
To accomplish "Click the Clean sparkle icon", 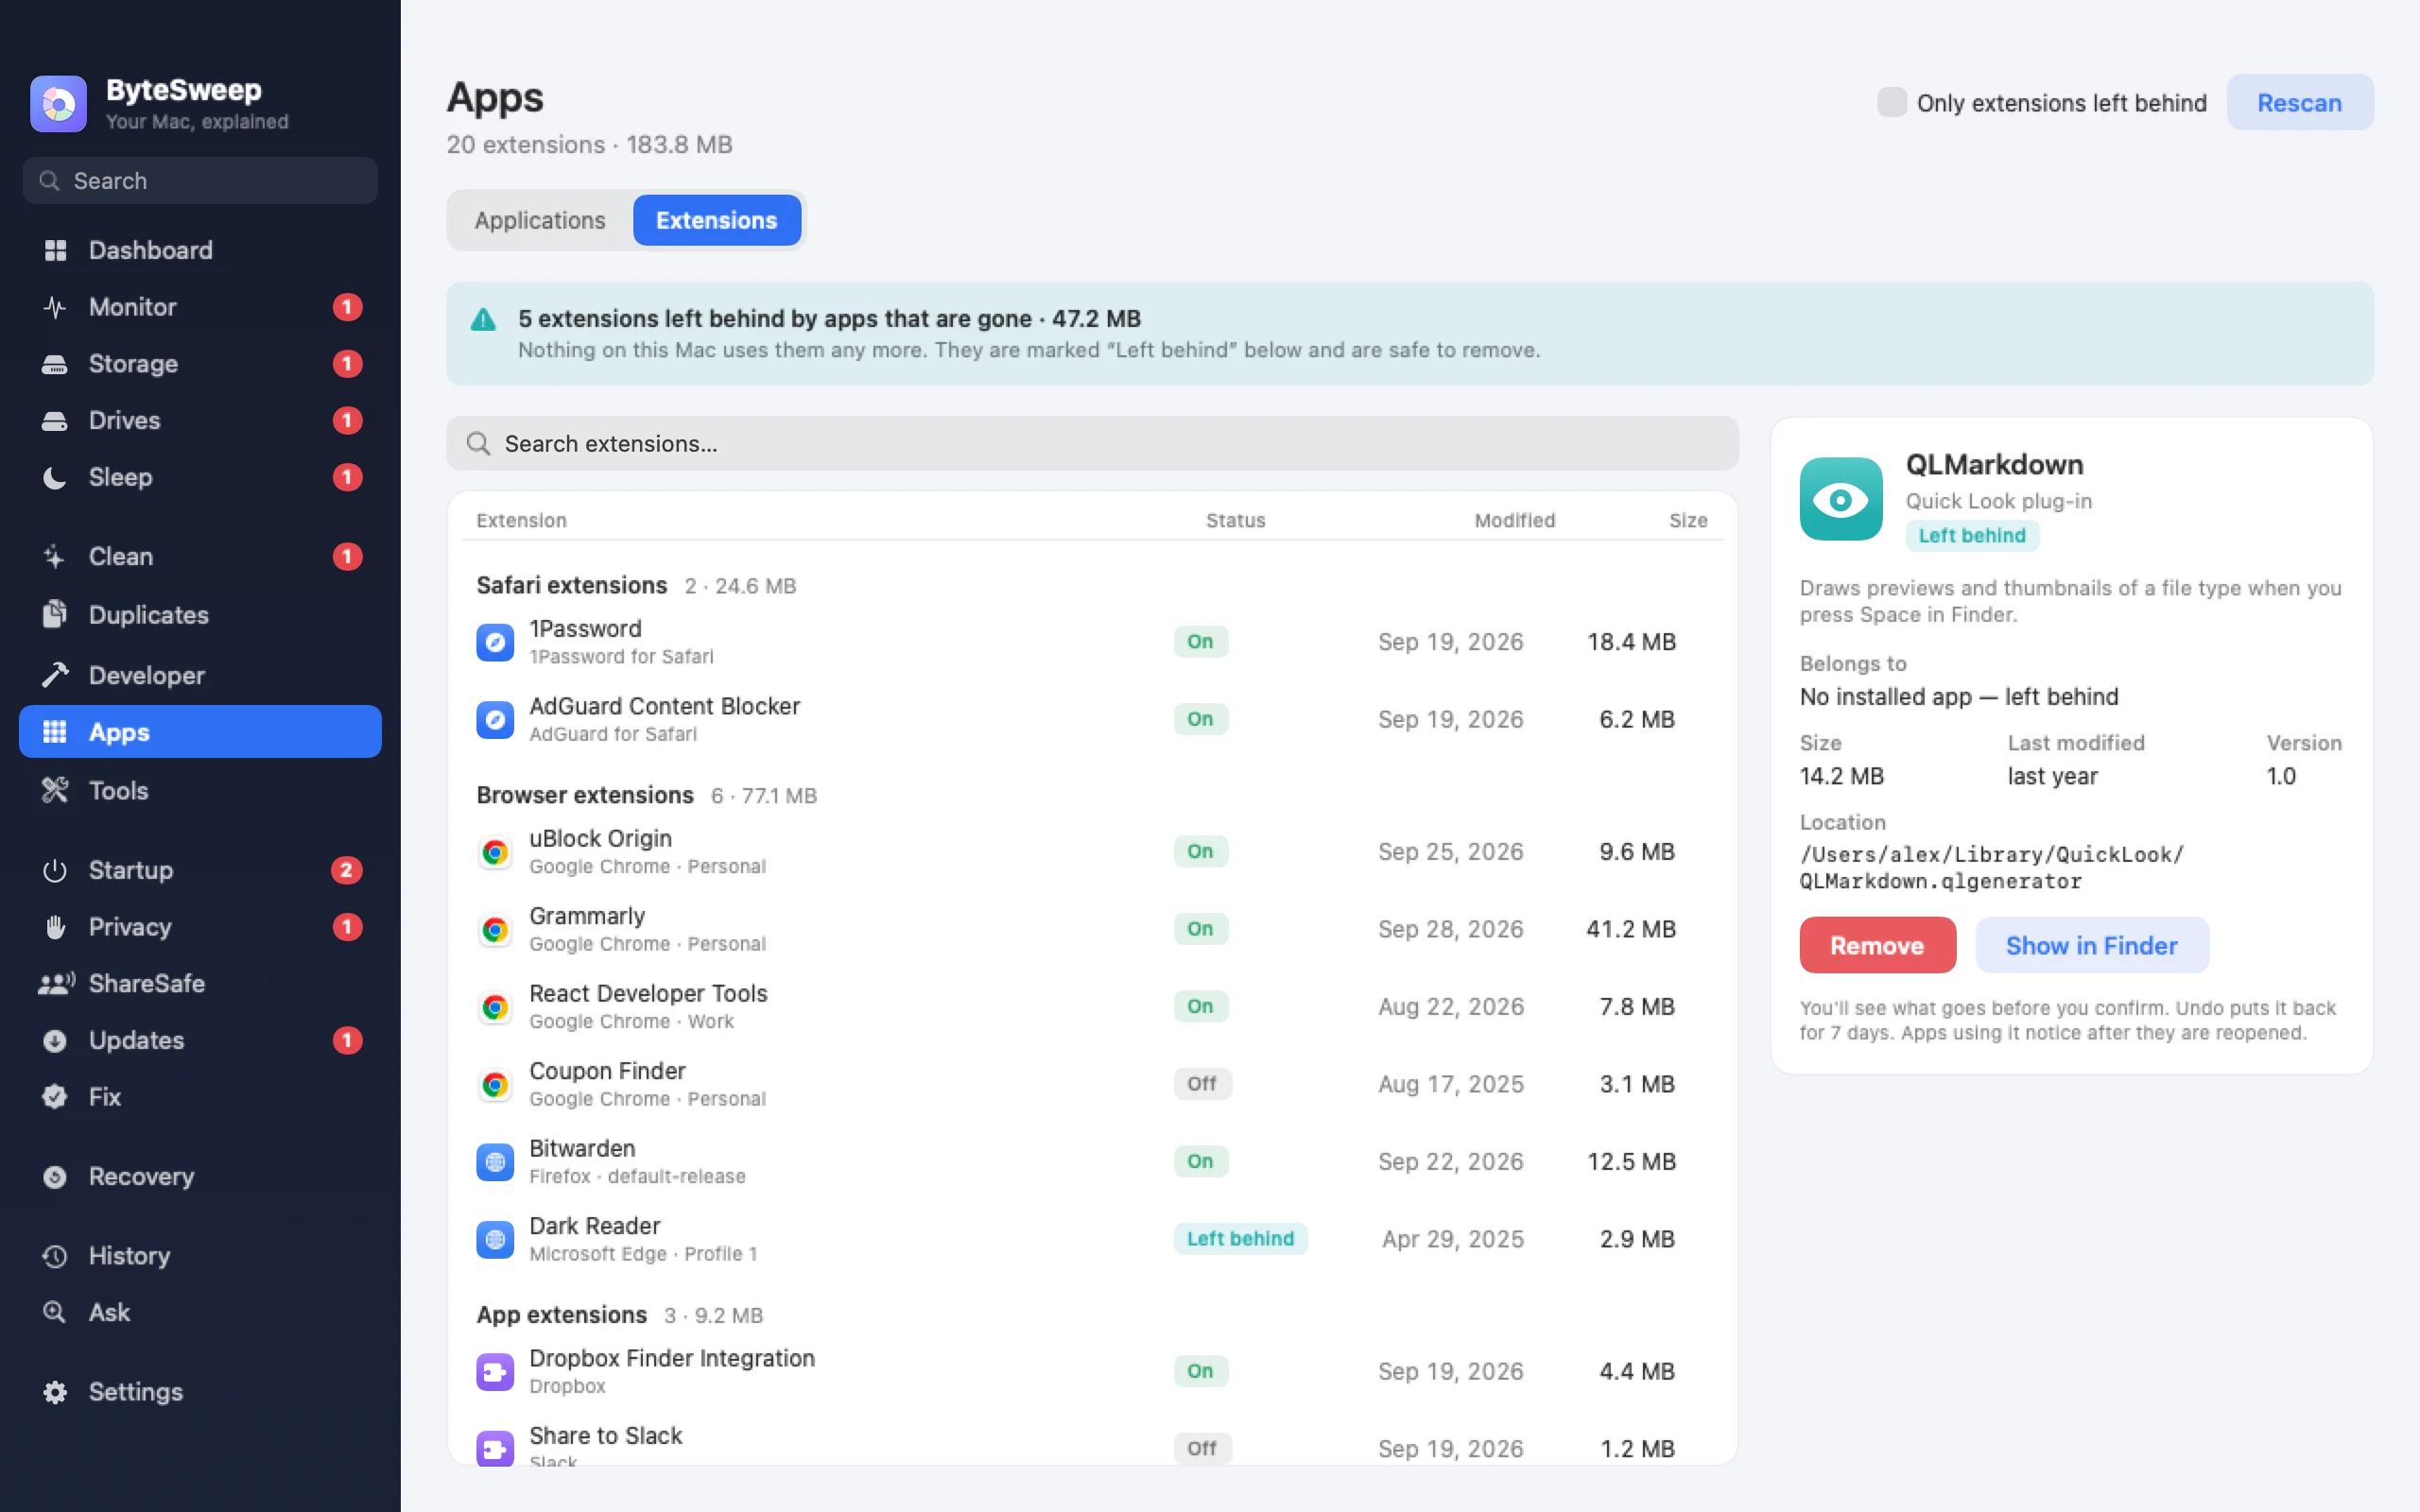I will click(x=55, y=556).
